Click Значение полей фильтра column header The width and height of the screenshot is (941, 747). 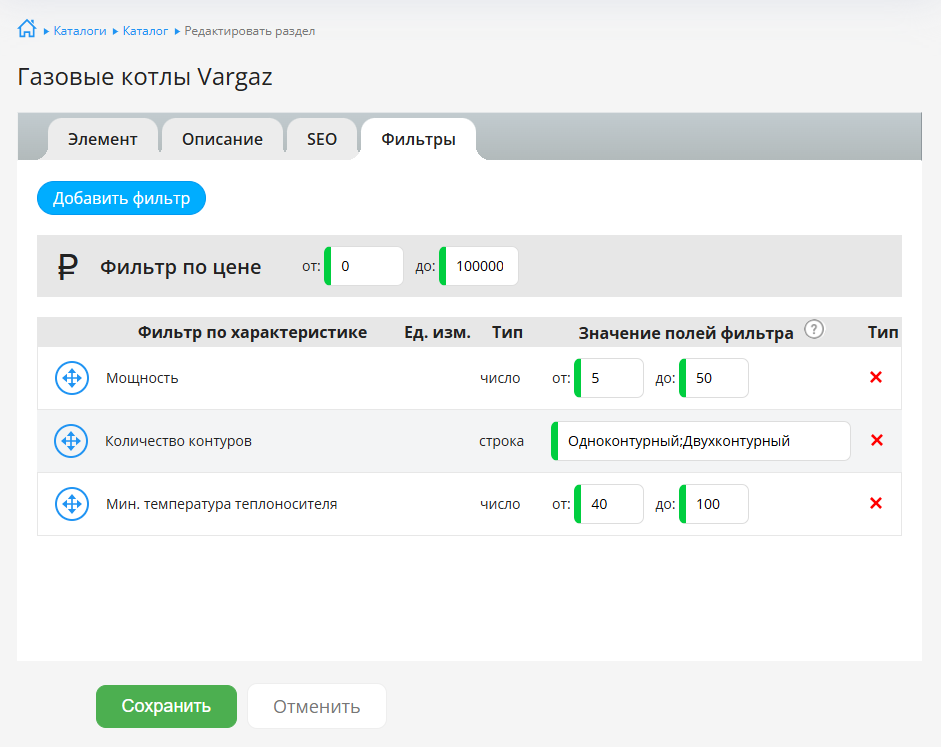[x=686, y=333]
